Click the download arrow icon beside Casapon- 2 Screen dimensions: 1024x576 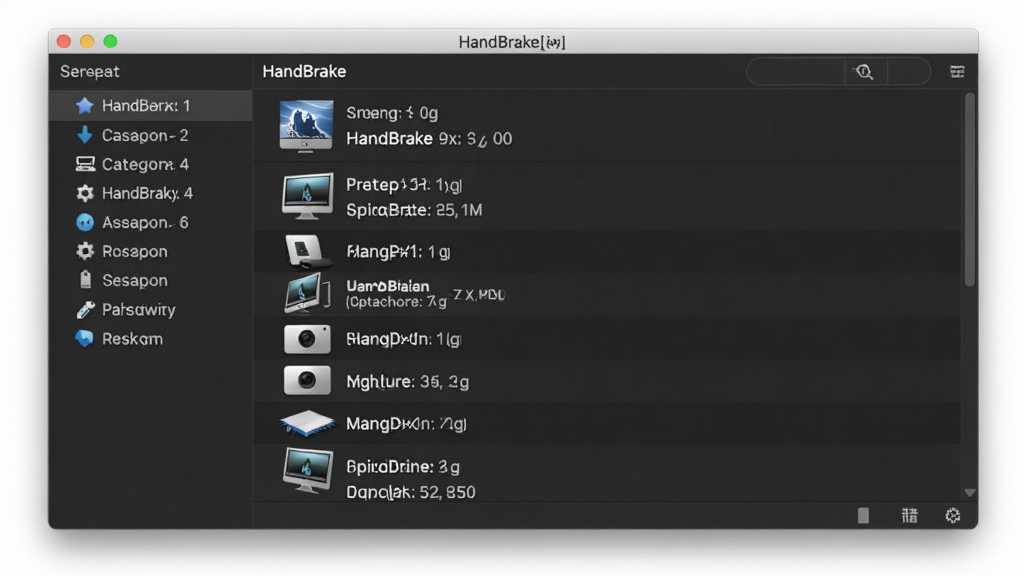84,135
